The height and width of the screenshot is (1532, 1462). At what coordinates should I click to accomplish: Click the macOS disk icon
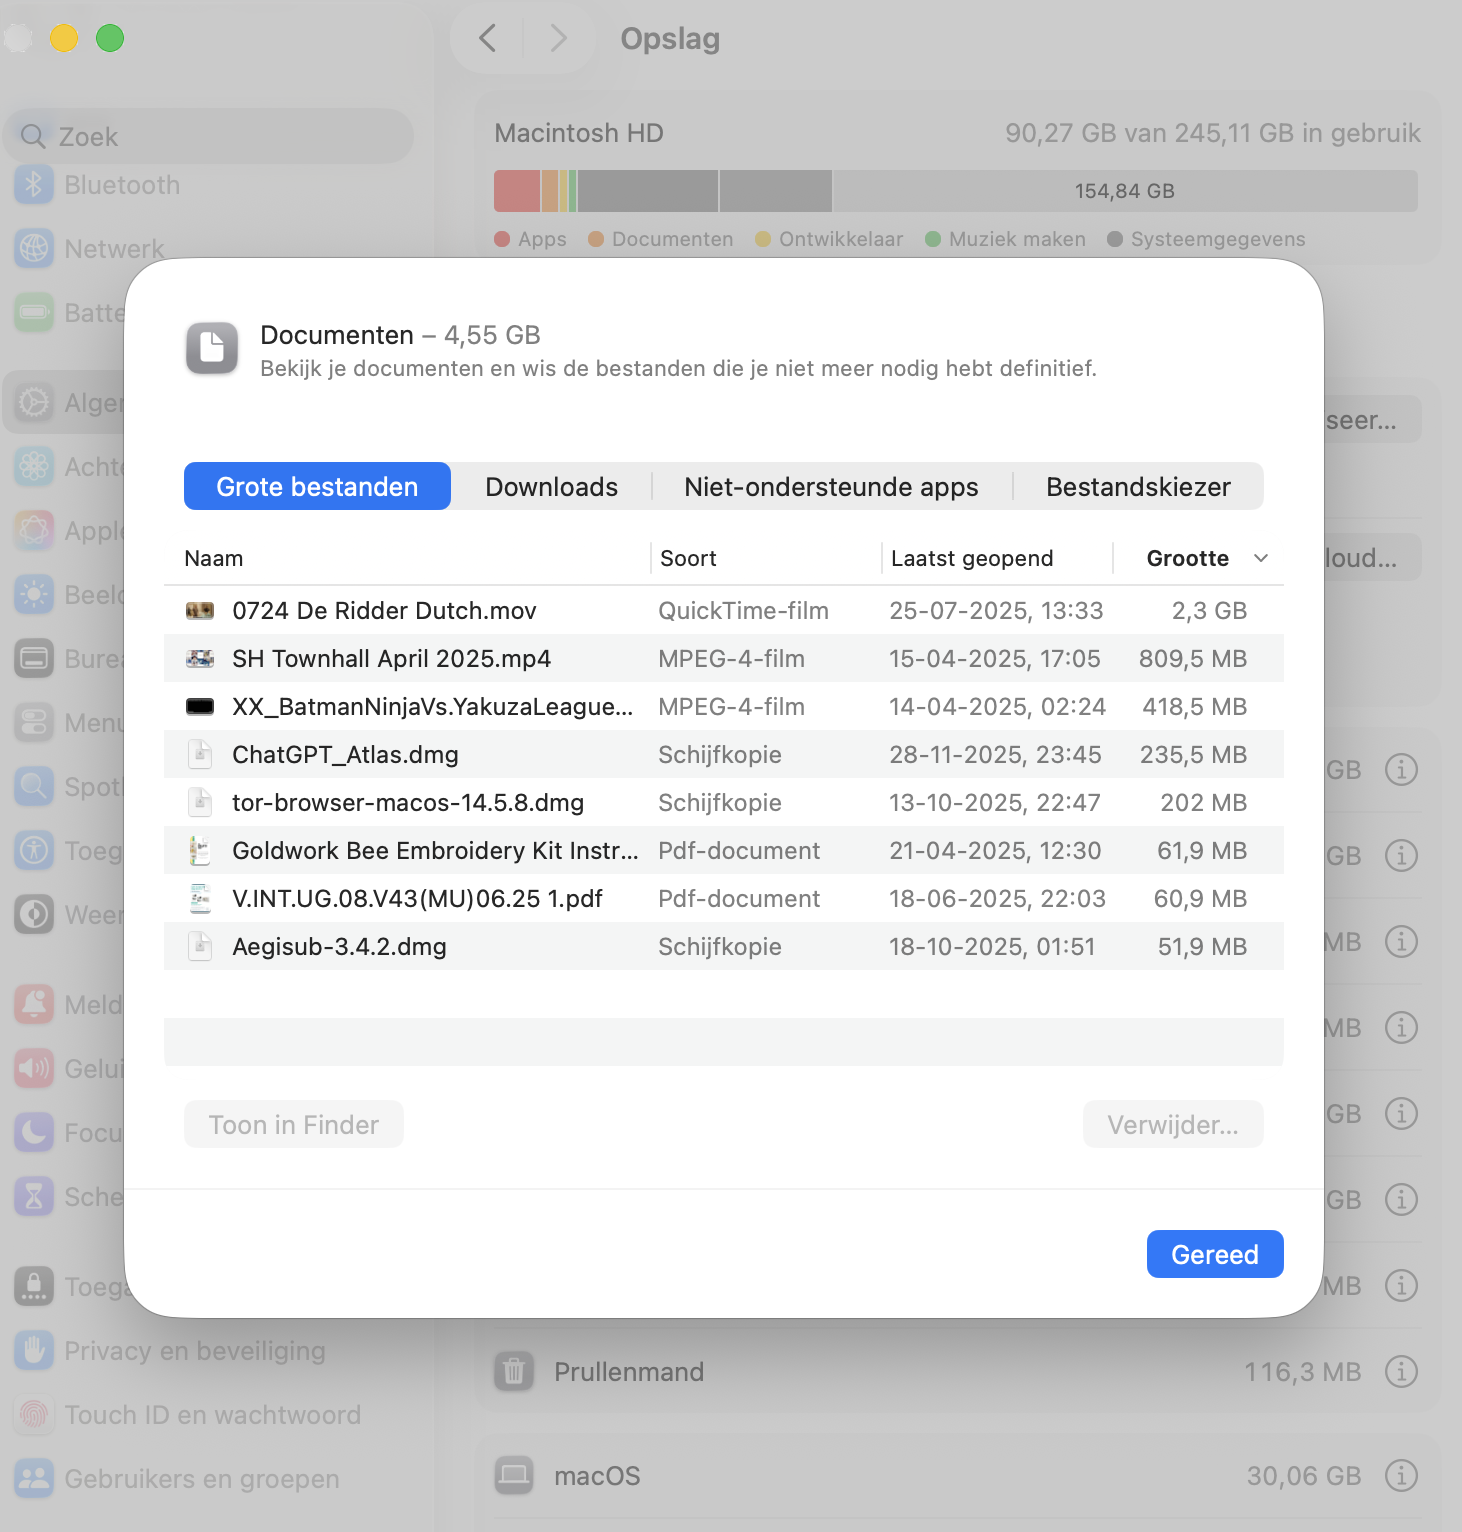point(513,1475)
